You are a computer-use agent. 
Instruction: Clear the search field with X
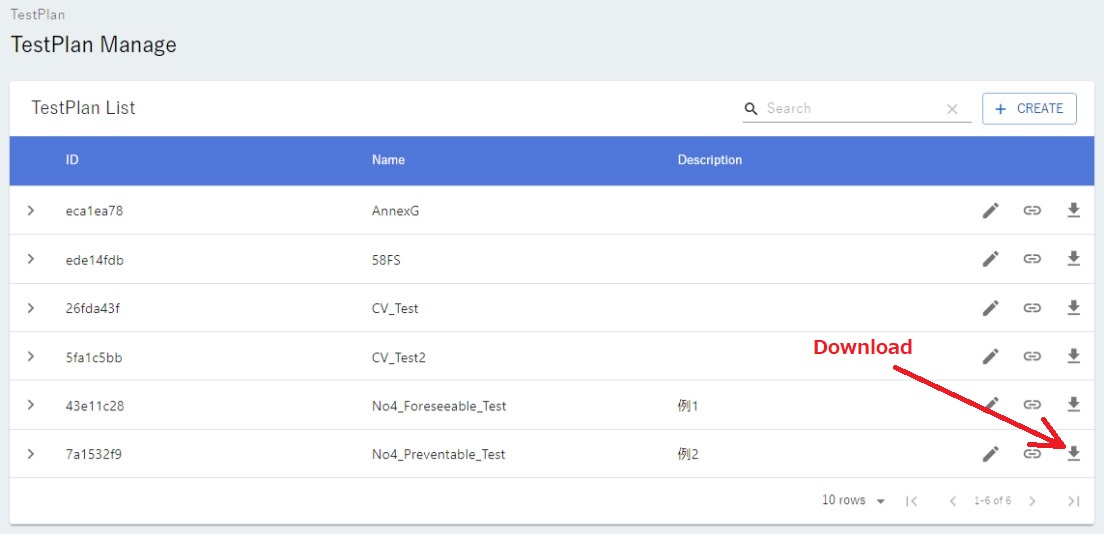coord(952,109)
